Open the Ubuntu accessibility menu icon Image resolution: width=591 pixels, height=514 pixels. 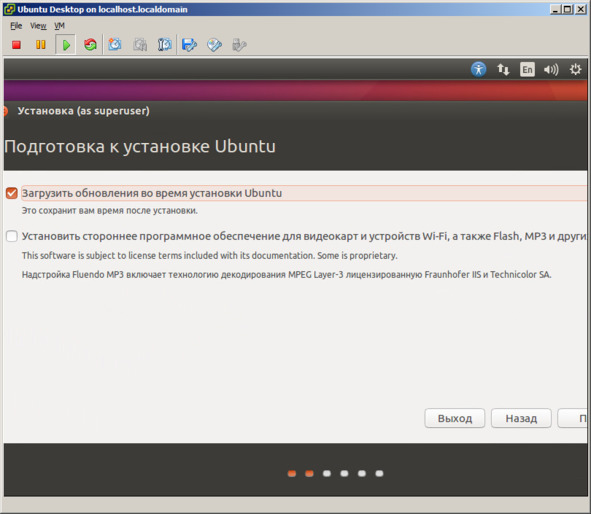pos(479,69)
